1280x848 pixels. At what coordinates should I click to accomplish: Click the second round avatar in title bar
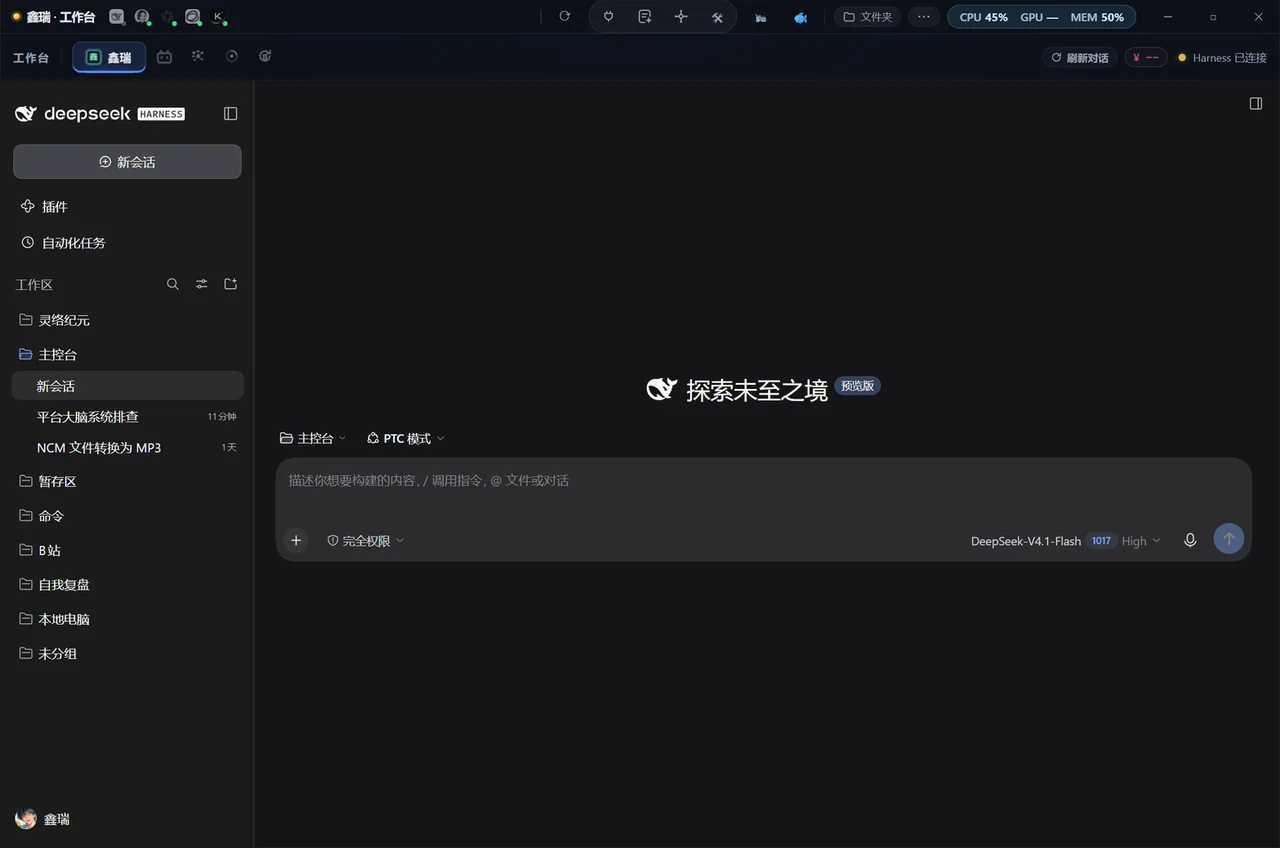142,17
